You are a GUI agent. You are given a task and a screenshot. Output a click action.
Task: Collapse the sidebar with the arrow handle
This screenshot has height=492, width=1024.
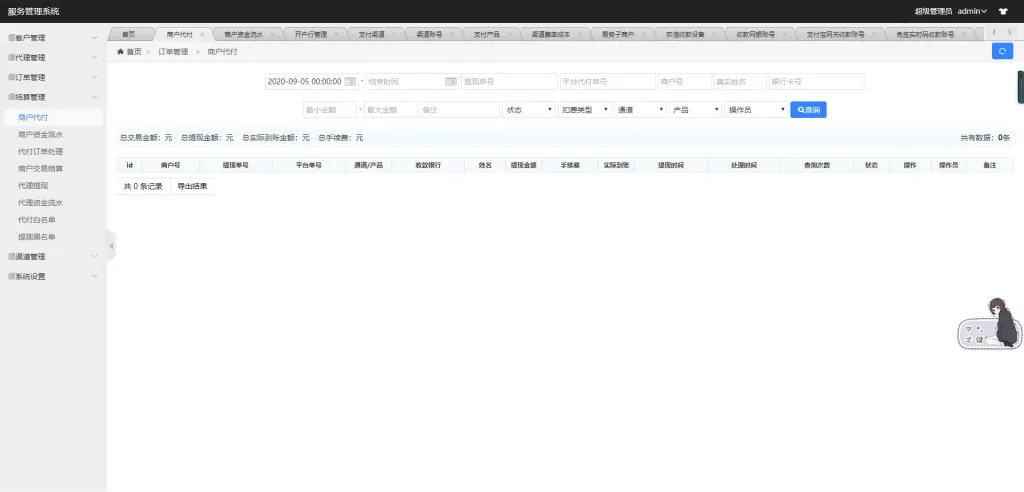coord(111,246)
